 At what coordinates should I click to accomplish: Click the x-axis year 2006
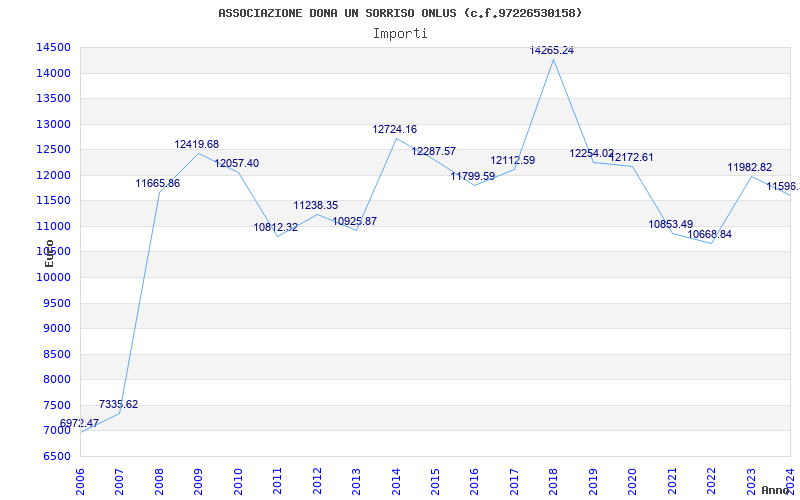click(x=80, y=482)
